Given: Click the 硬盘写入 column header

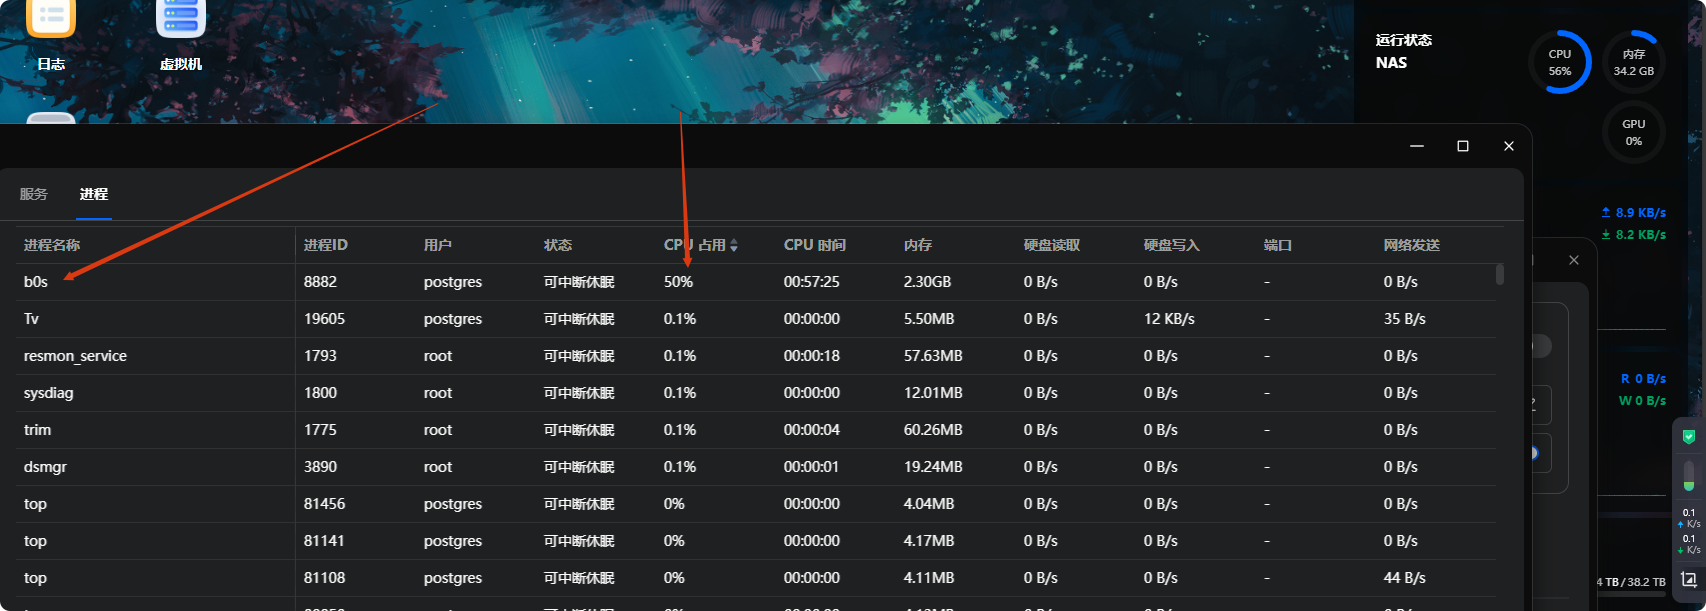Looking at the screenshot, I should 1172,245.
